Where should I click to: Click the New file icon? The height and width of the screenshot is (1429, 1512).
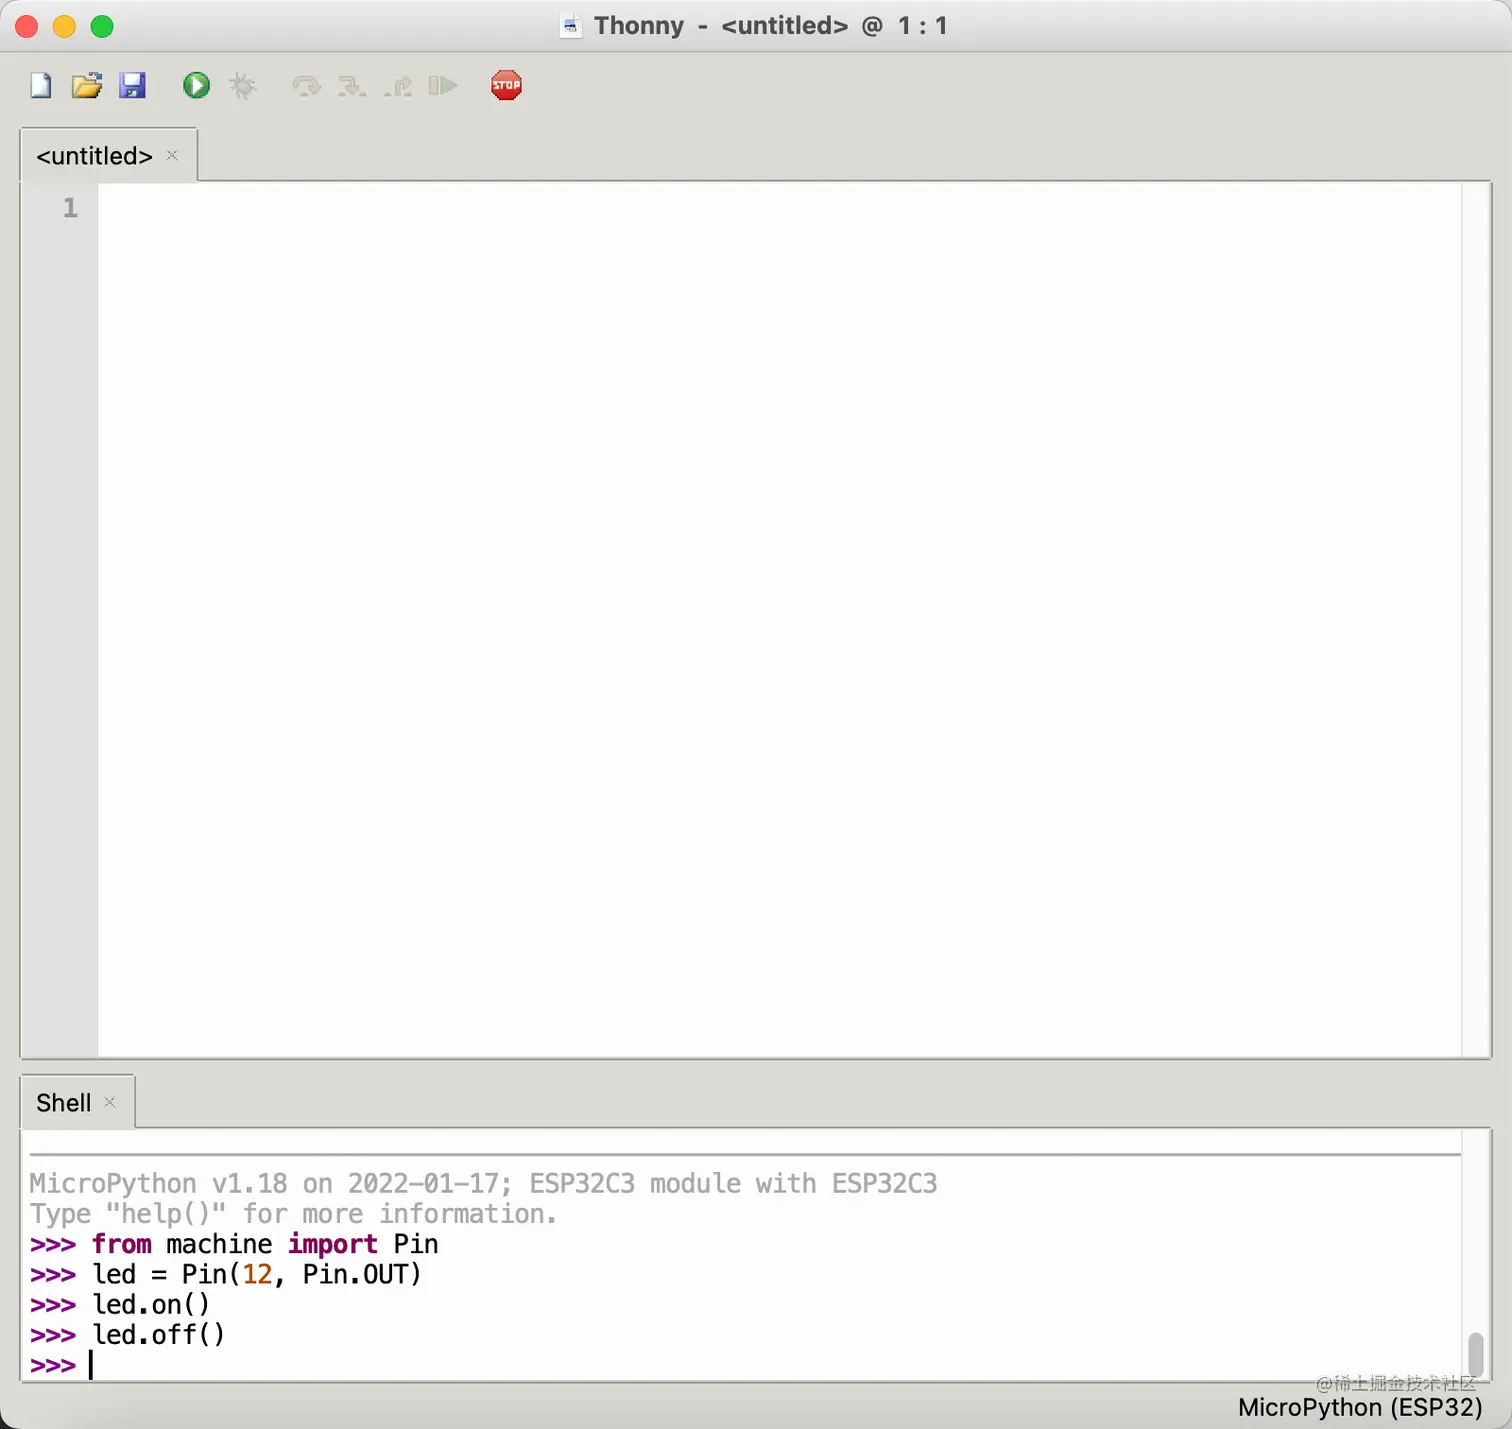41,86
